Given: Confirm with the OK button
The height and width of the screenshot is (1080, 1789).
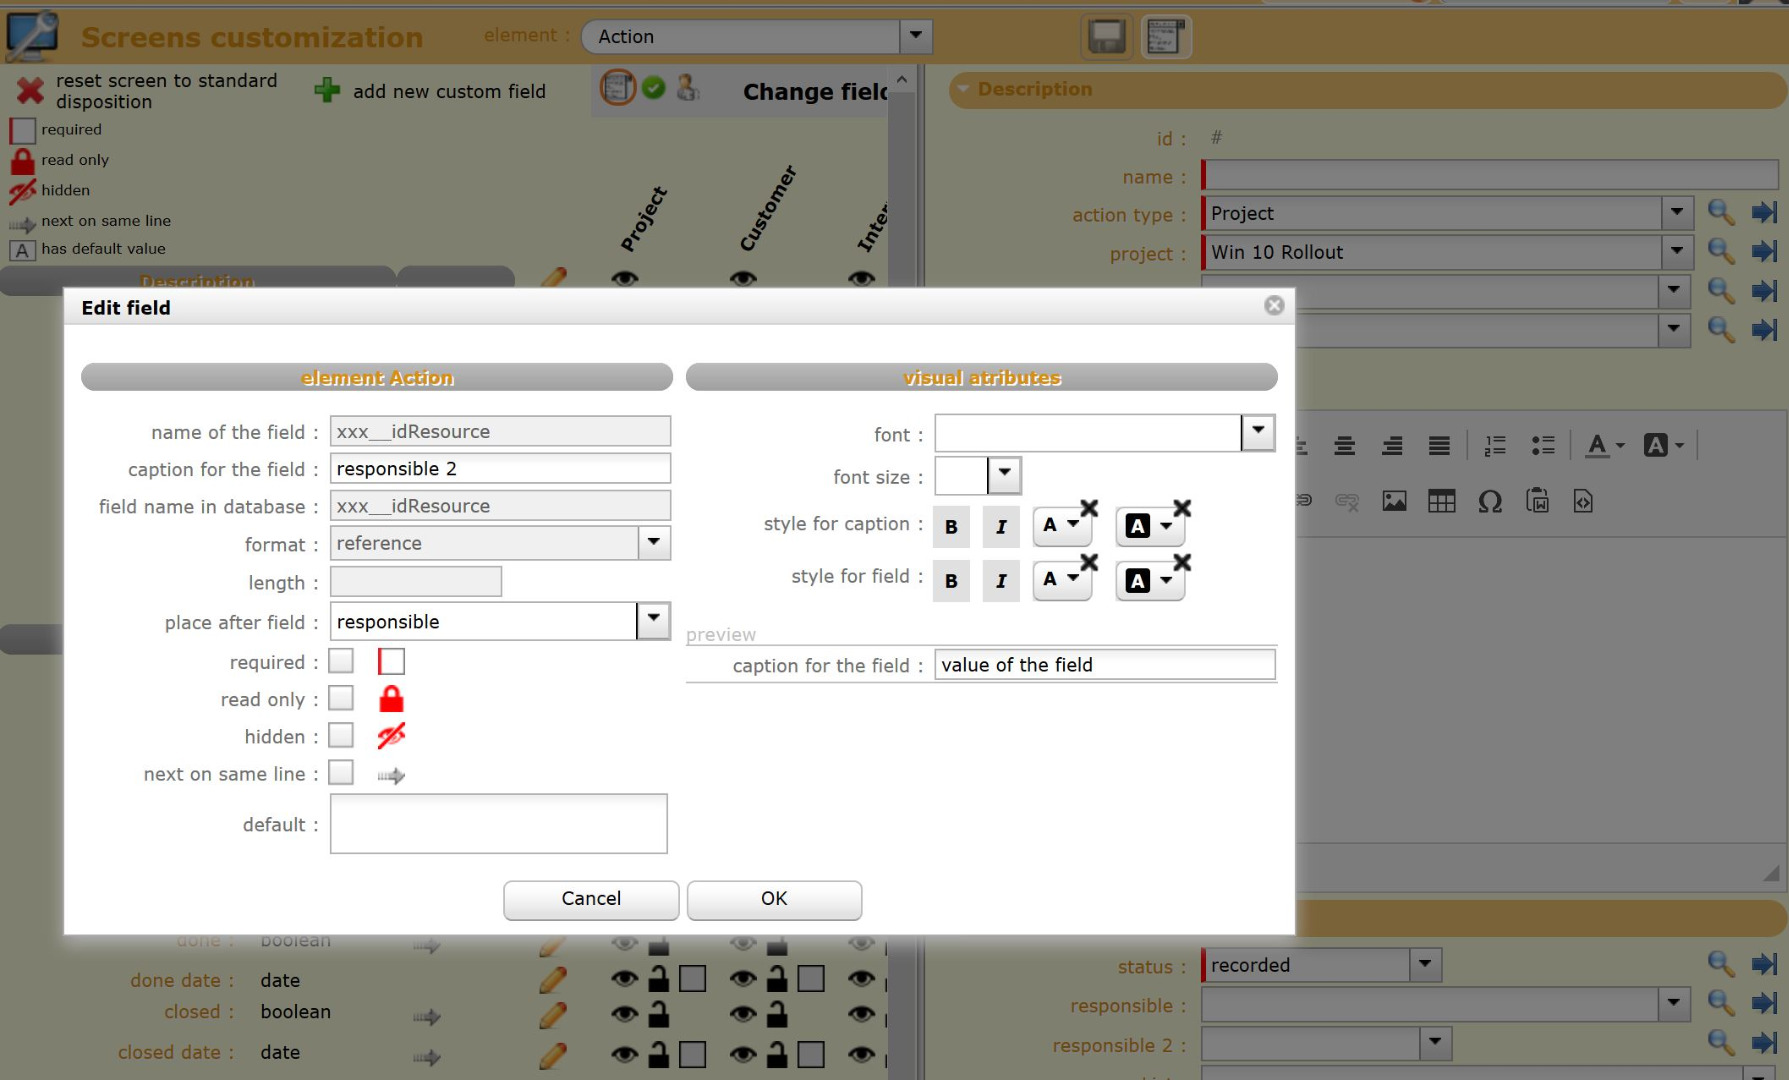Looking at the screenshot, I should click(x=774, y=899).
